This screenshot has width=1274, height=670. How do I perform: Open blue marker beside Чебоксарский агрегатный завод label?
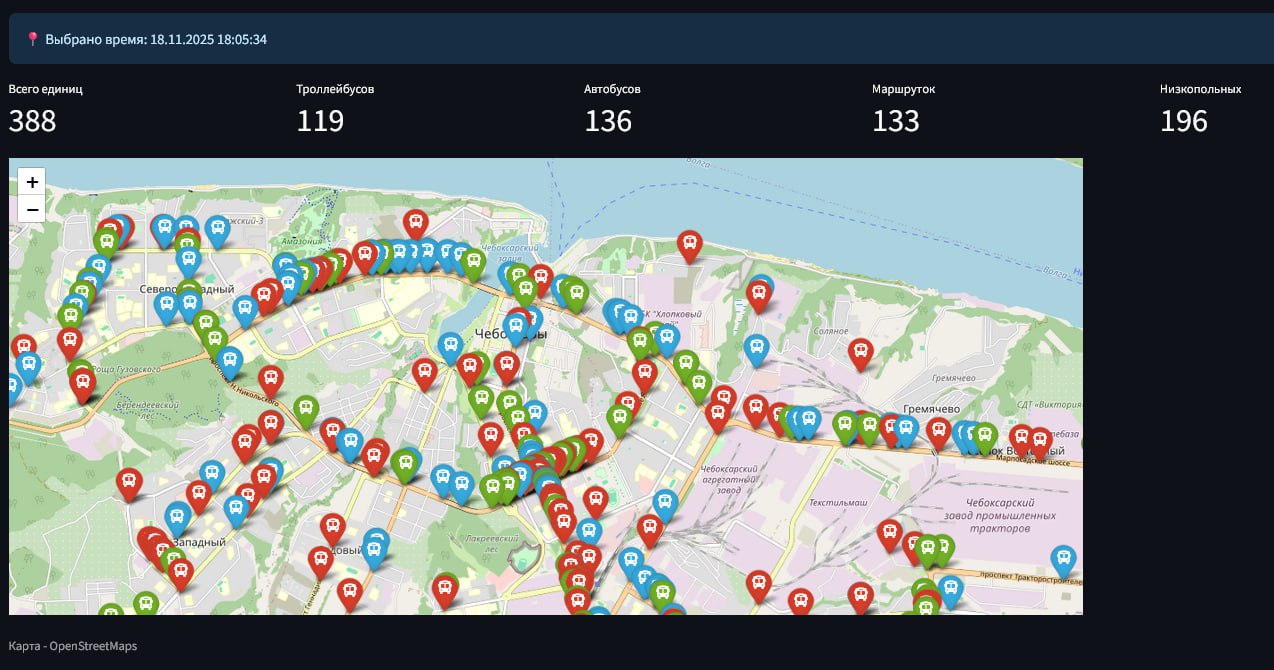click(665, 503)
